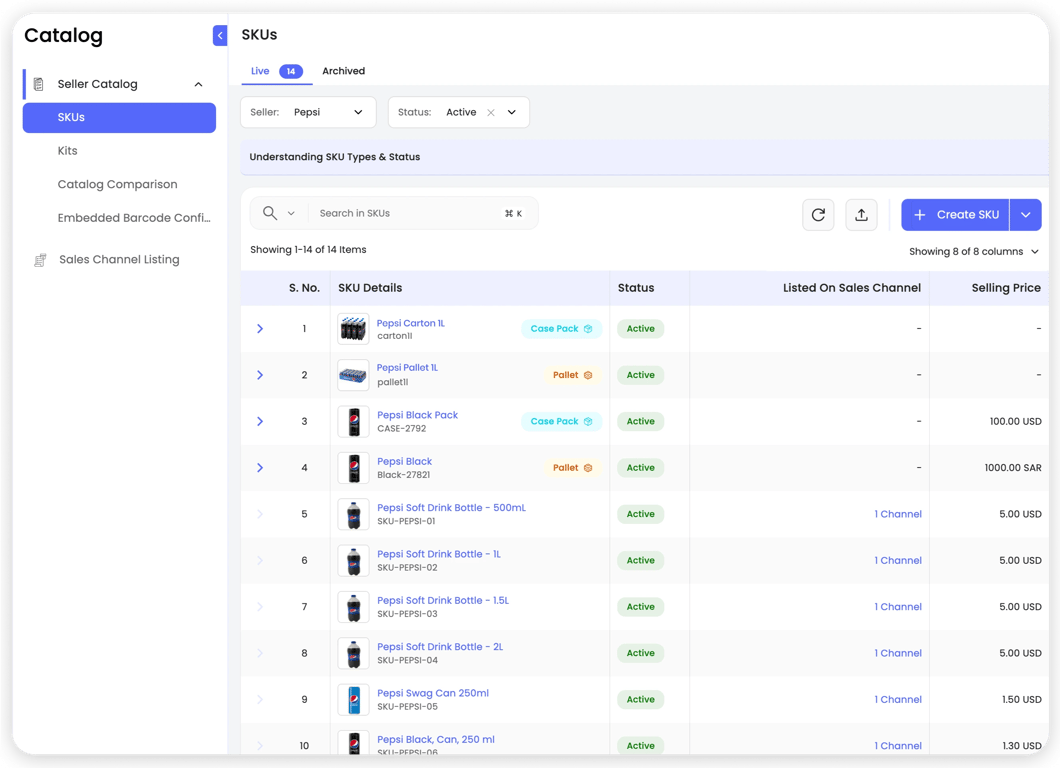Click the 500mL bottle product image
Screen dimensions: 1060x768
tap(353, 514)
